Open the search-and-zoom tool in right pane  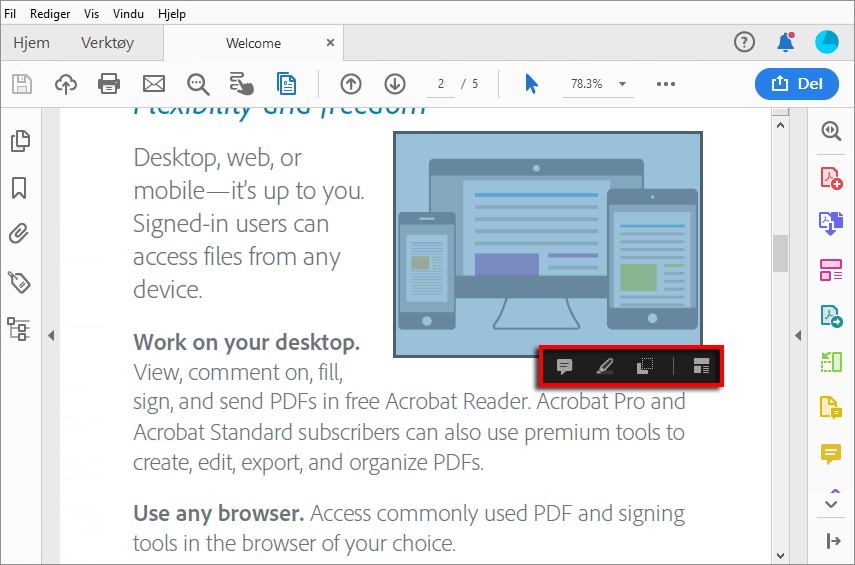pyautogui.click(x=831, y=131)
